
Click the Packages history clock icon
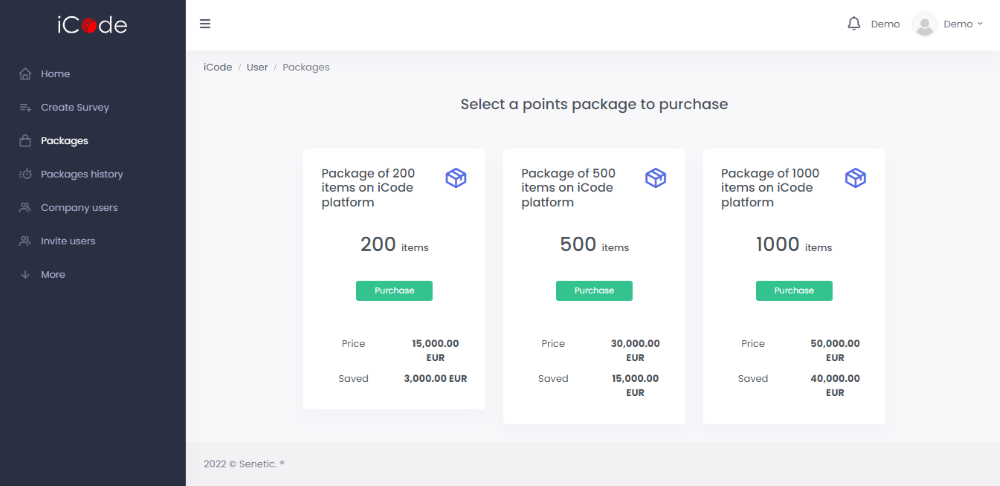click(25, 175)
